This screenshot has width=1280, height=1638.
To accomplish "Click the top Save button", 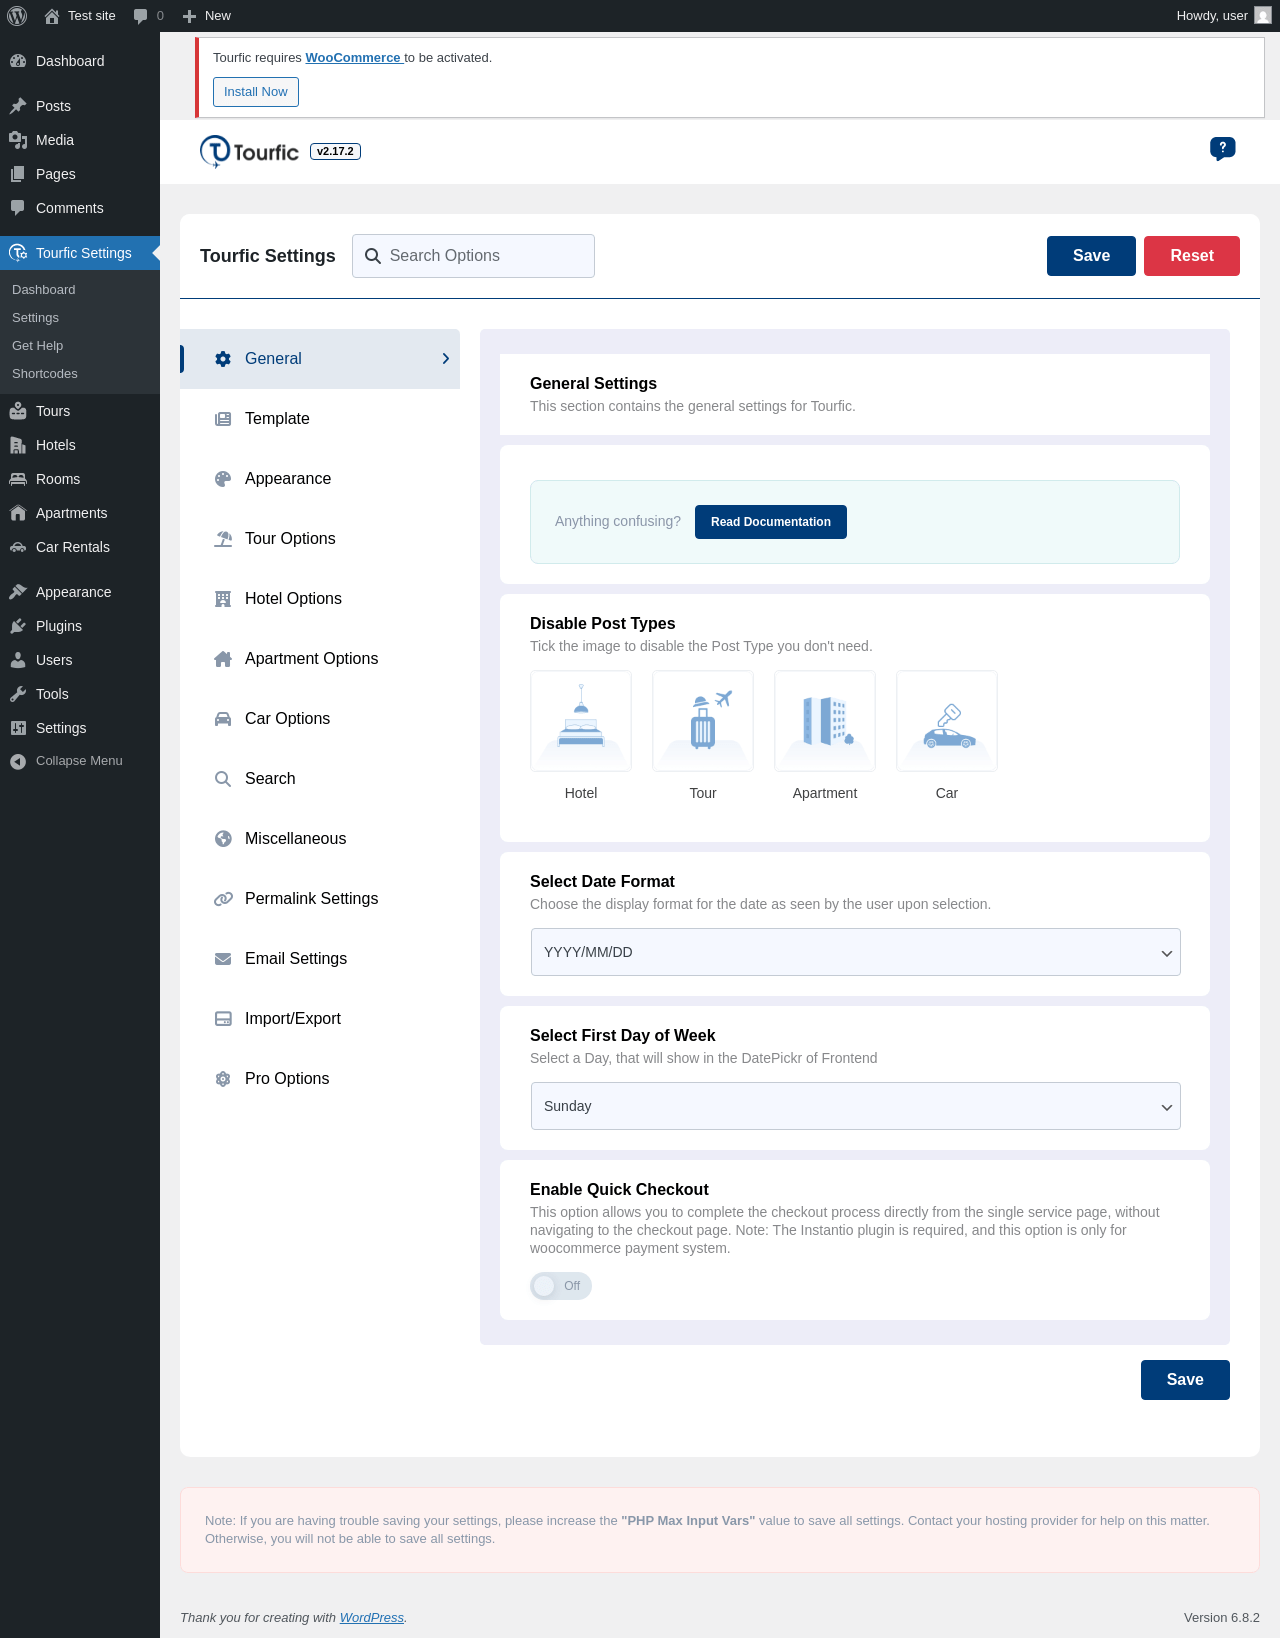I will 1091,256.
